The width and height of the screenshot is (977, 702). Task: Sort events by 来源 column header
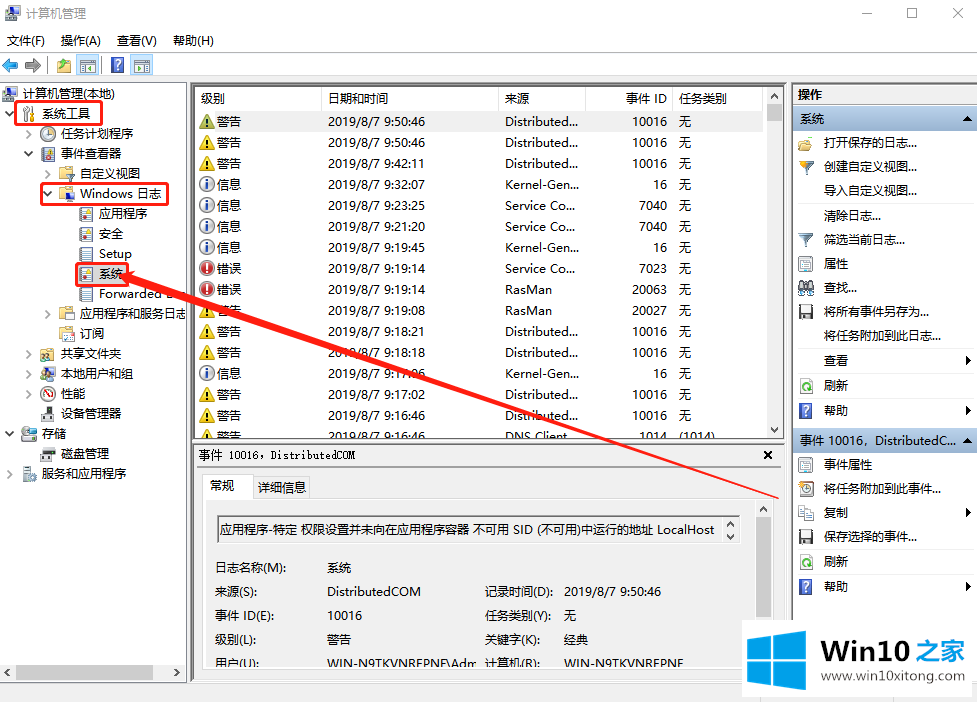(x=541, y=98)
